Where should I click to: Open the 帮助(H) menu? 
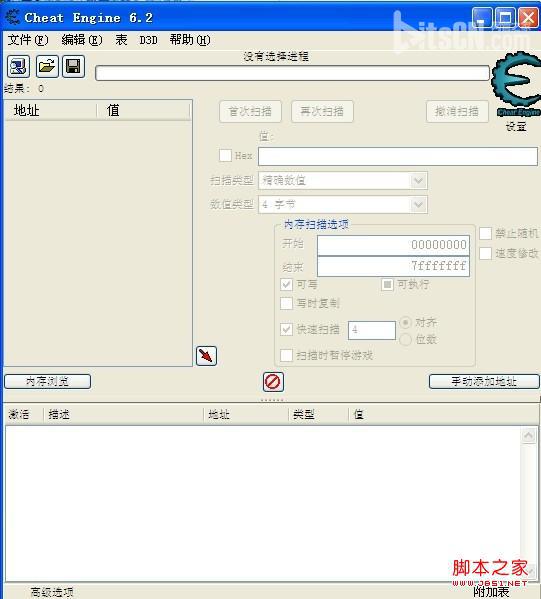(190, 40)
